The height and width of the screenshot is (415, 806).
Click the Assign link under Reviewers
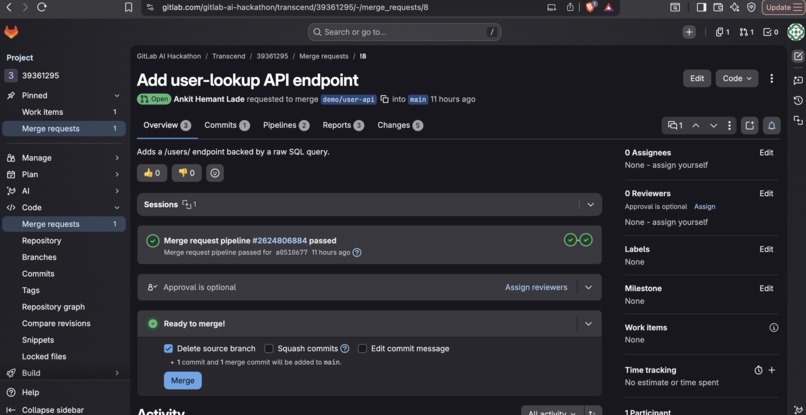705,207
